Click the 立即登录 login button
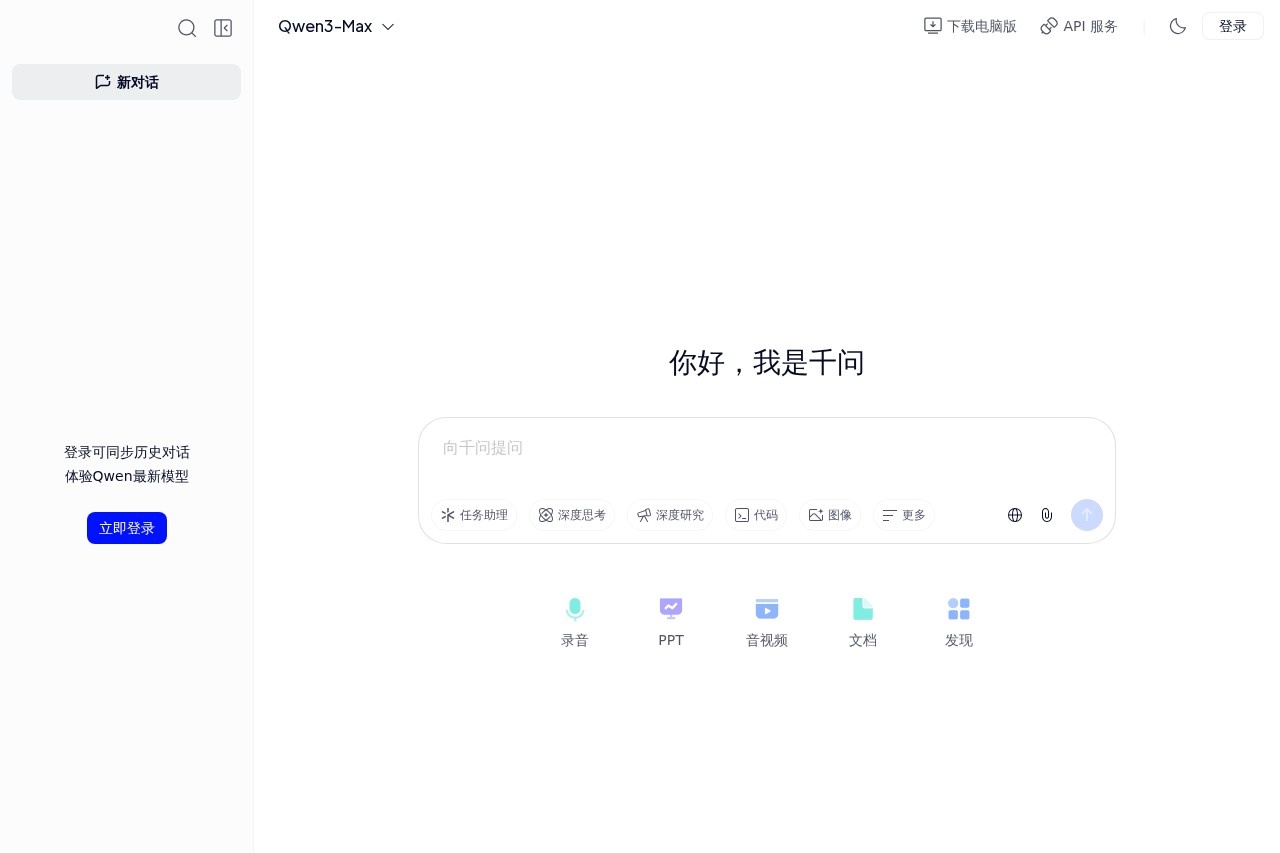This screenshot has height=853, width=1280. tap(127, 528)
